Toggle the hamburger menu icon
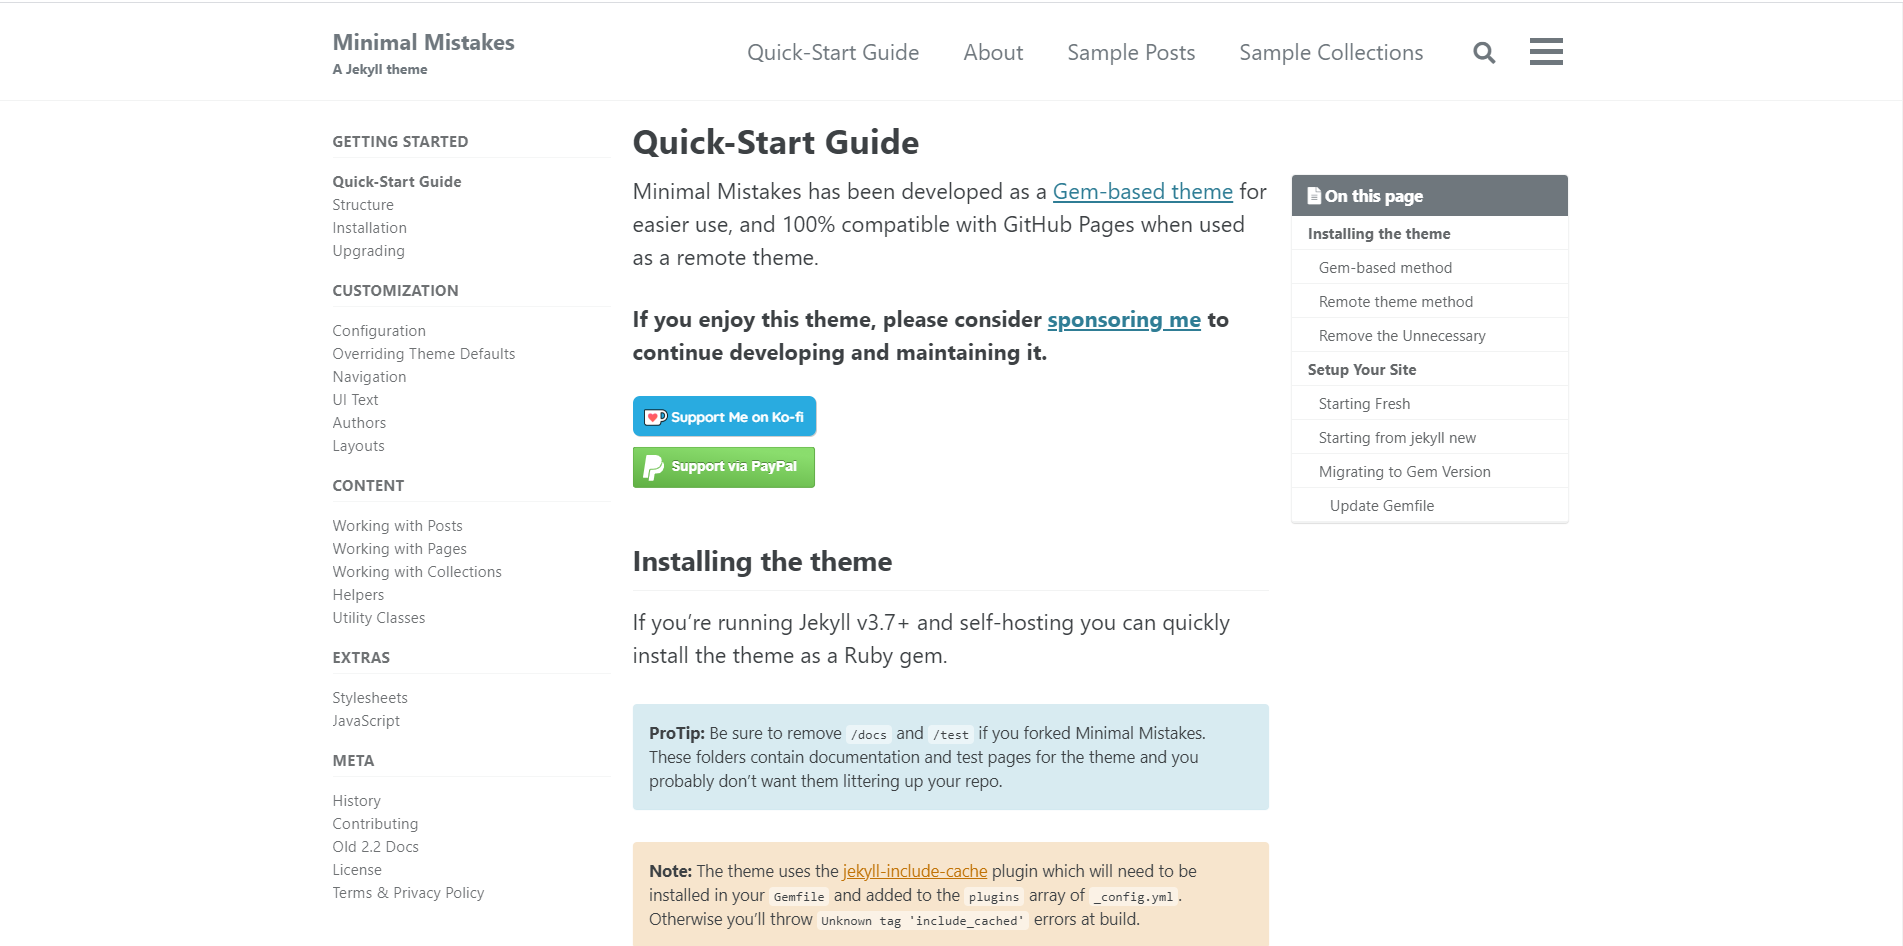 pyautogui.click(x=1545, y=52)
